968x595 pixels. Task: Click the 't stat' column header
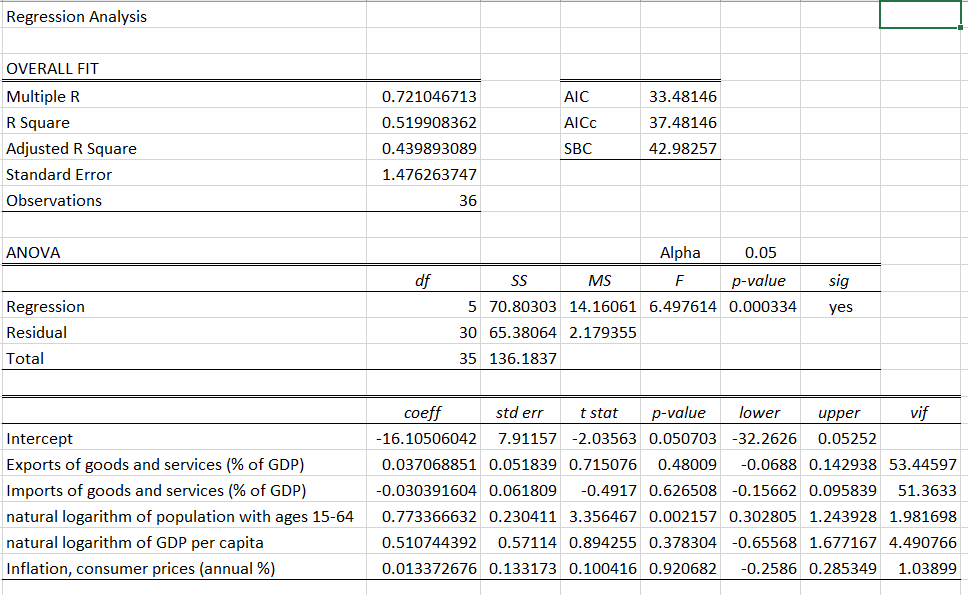pyautogui.click(x=599, y=413)
